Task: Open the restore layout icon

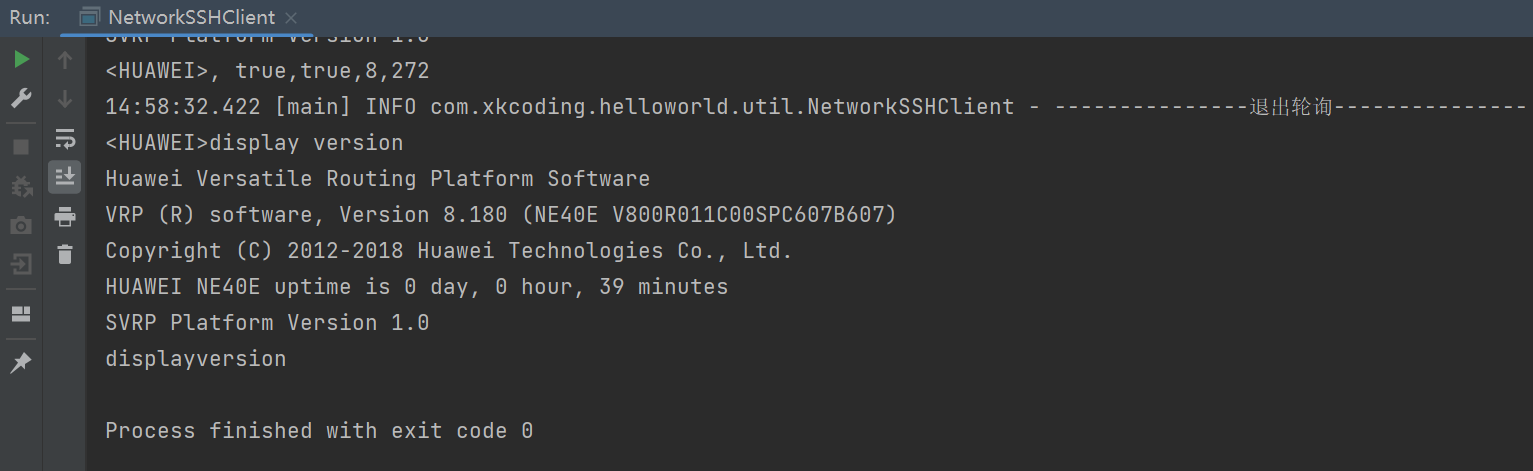Action: (x=21, y=314)
